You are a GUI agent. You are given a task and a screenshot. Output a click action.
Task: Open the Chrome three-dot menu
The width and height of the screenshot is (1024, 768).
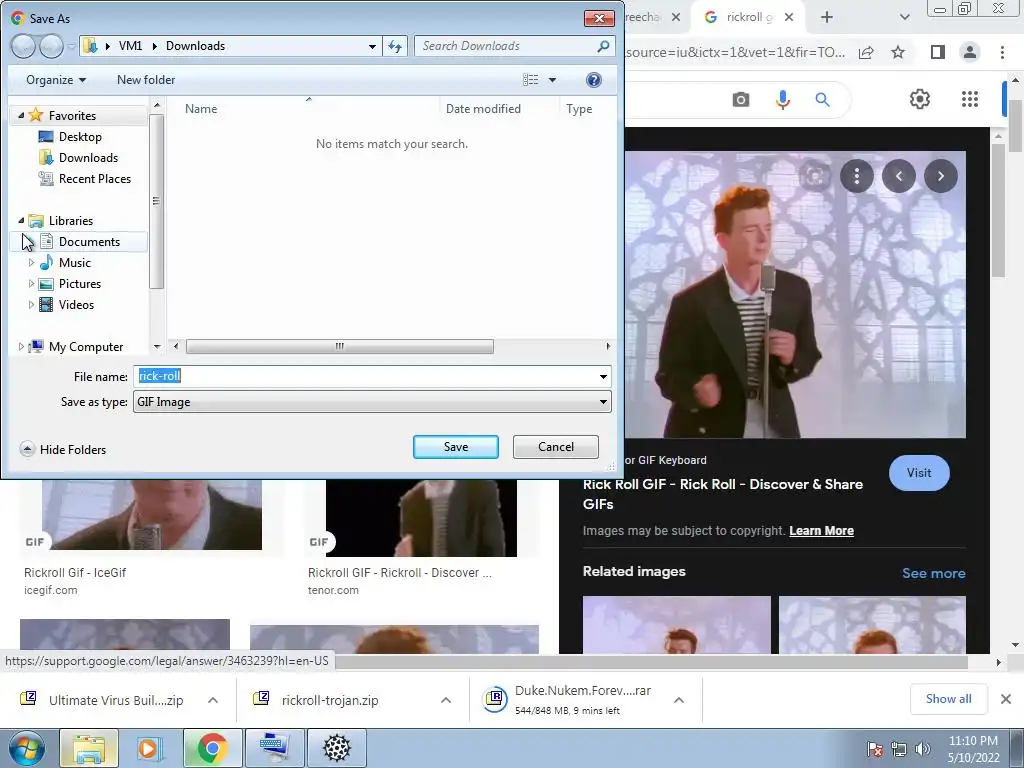(1002, 52)
